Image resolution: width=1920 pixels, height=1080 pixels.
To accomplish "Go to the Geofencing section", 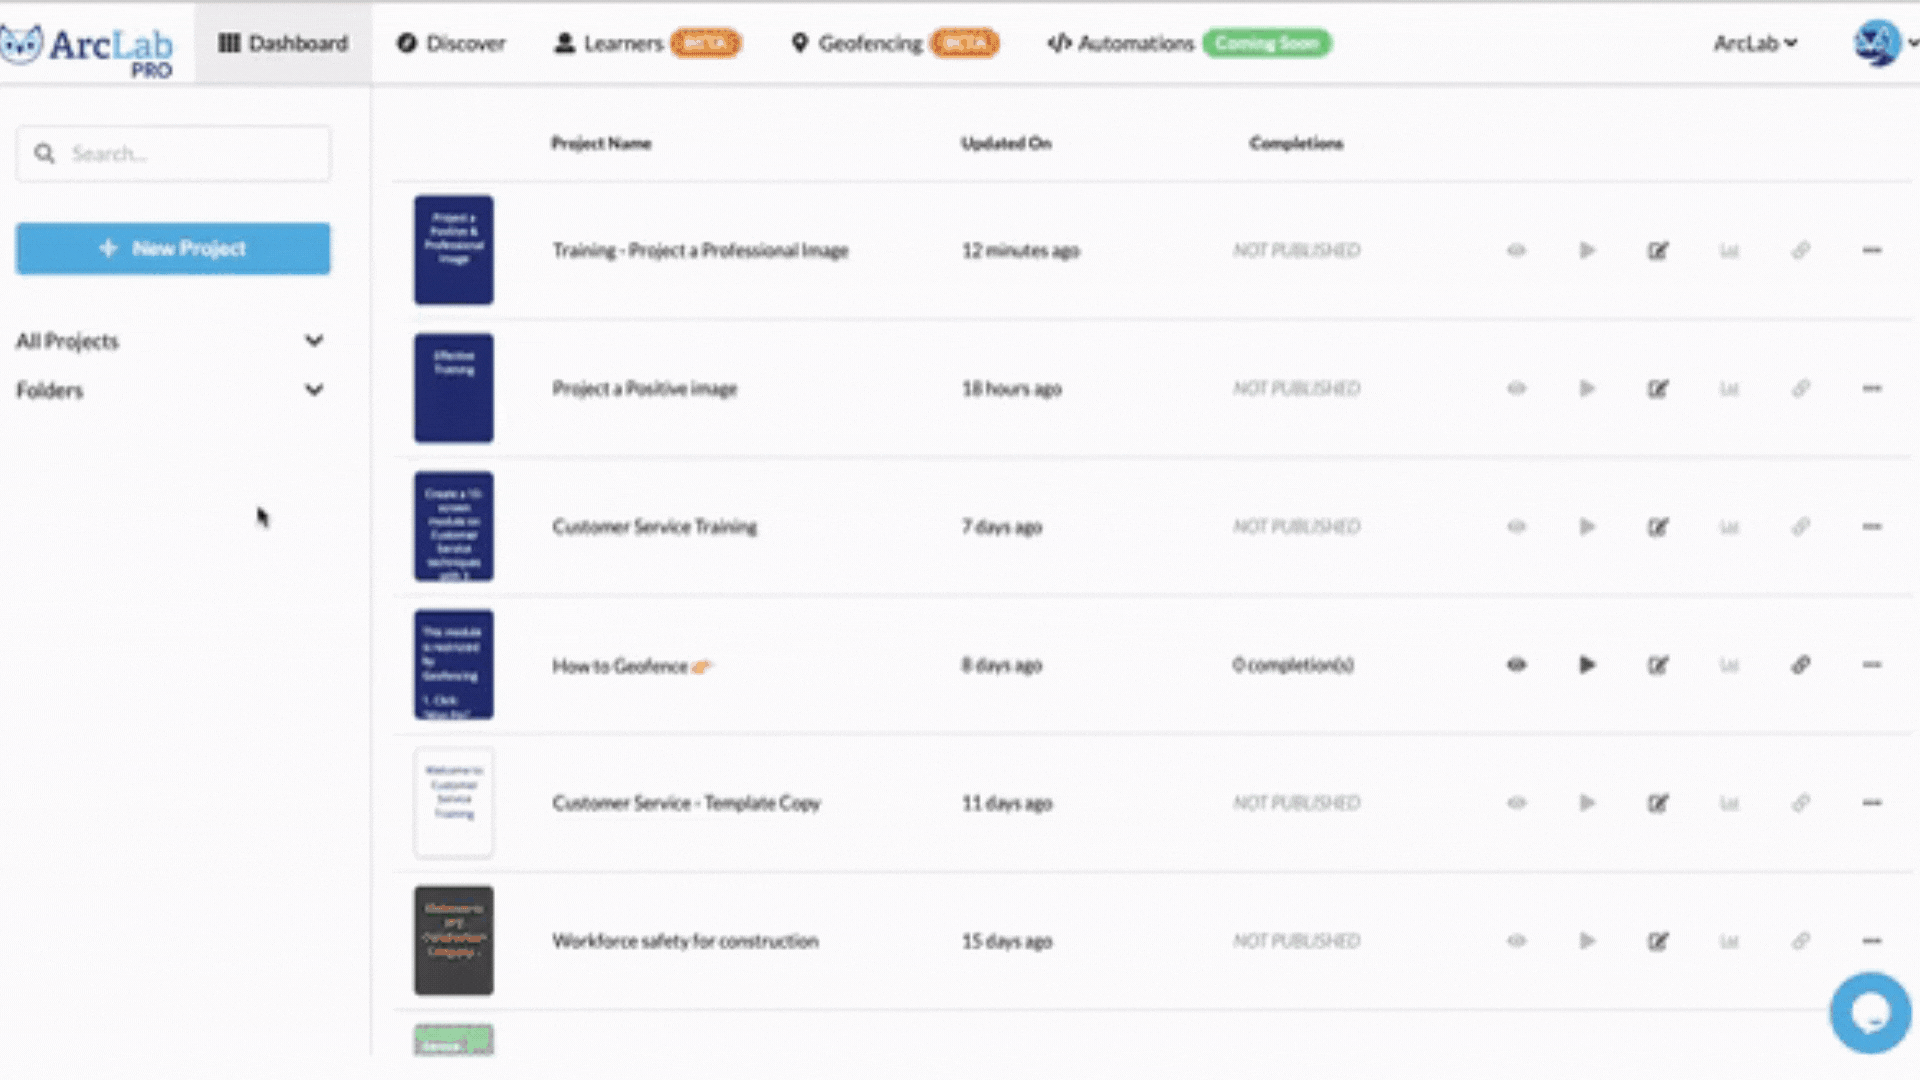I will point(869,43).
